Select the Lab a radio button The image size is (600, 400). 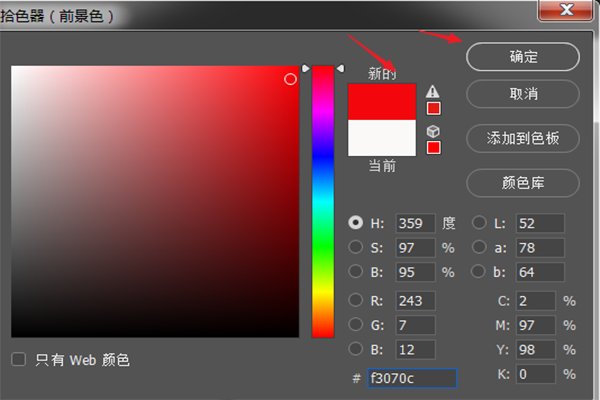[479, 247]
